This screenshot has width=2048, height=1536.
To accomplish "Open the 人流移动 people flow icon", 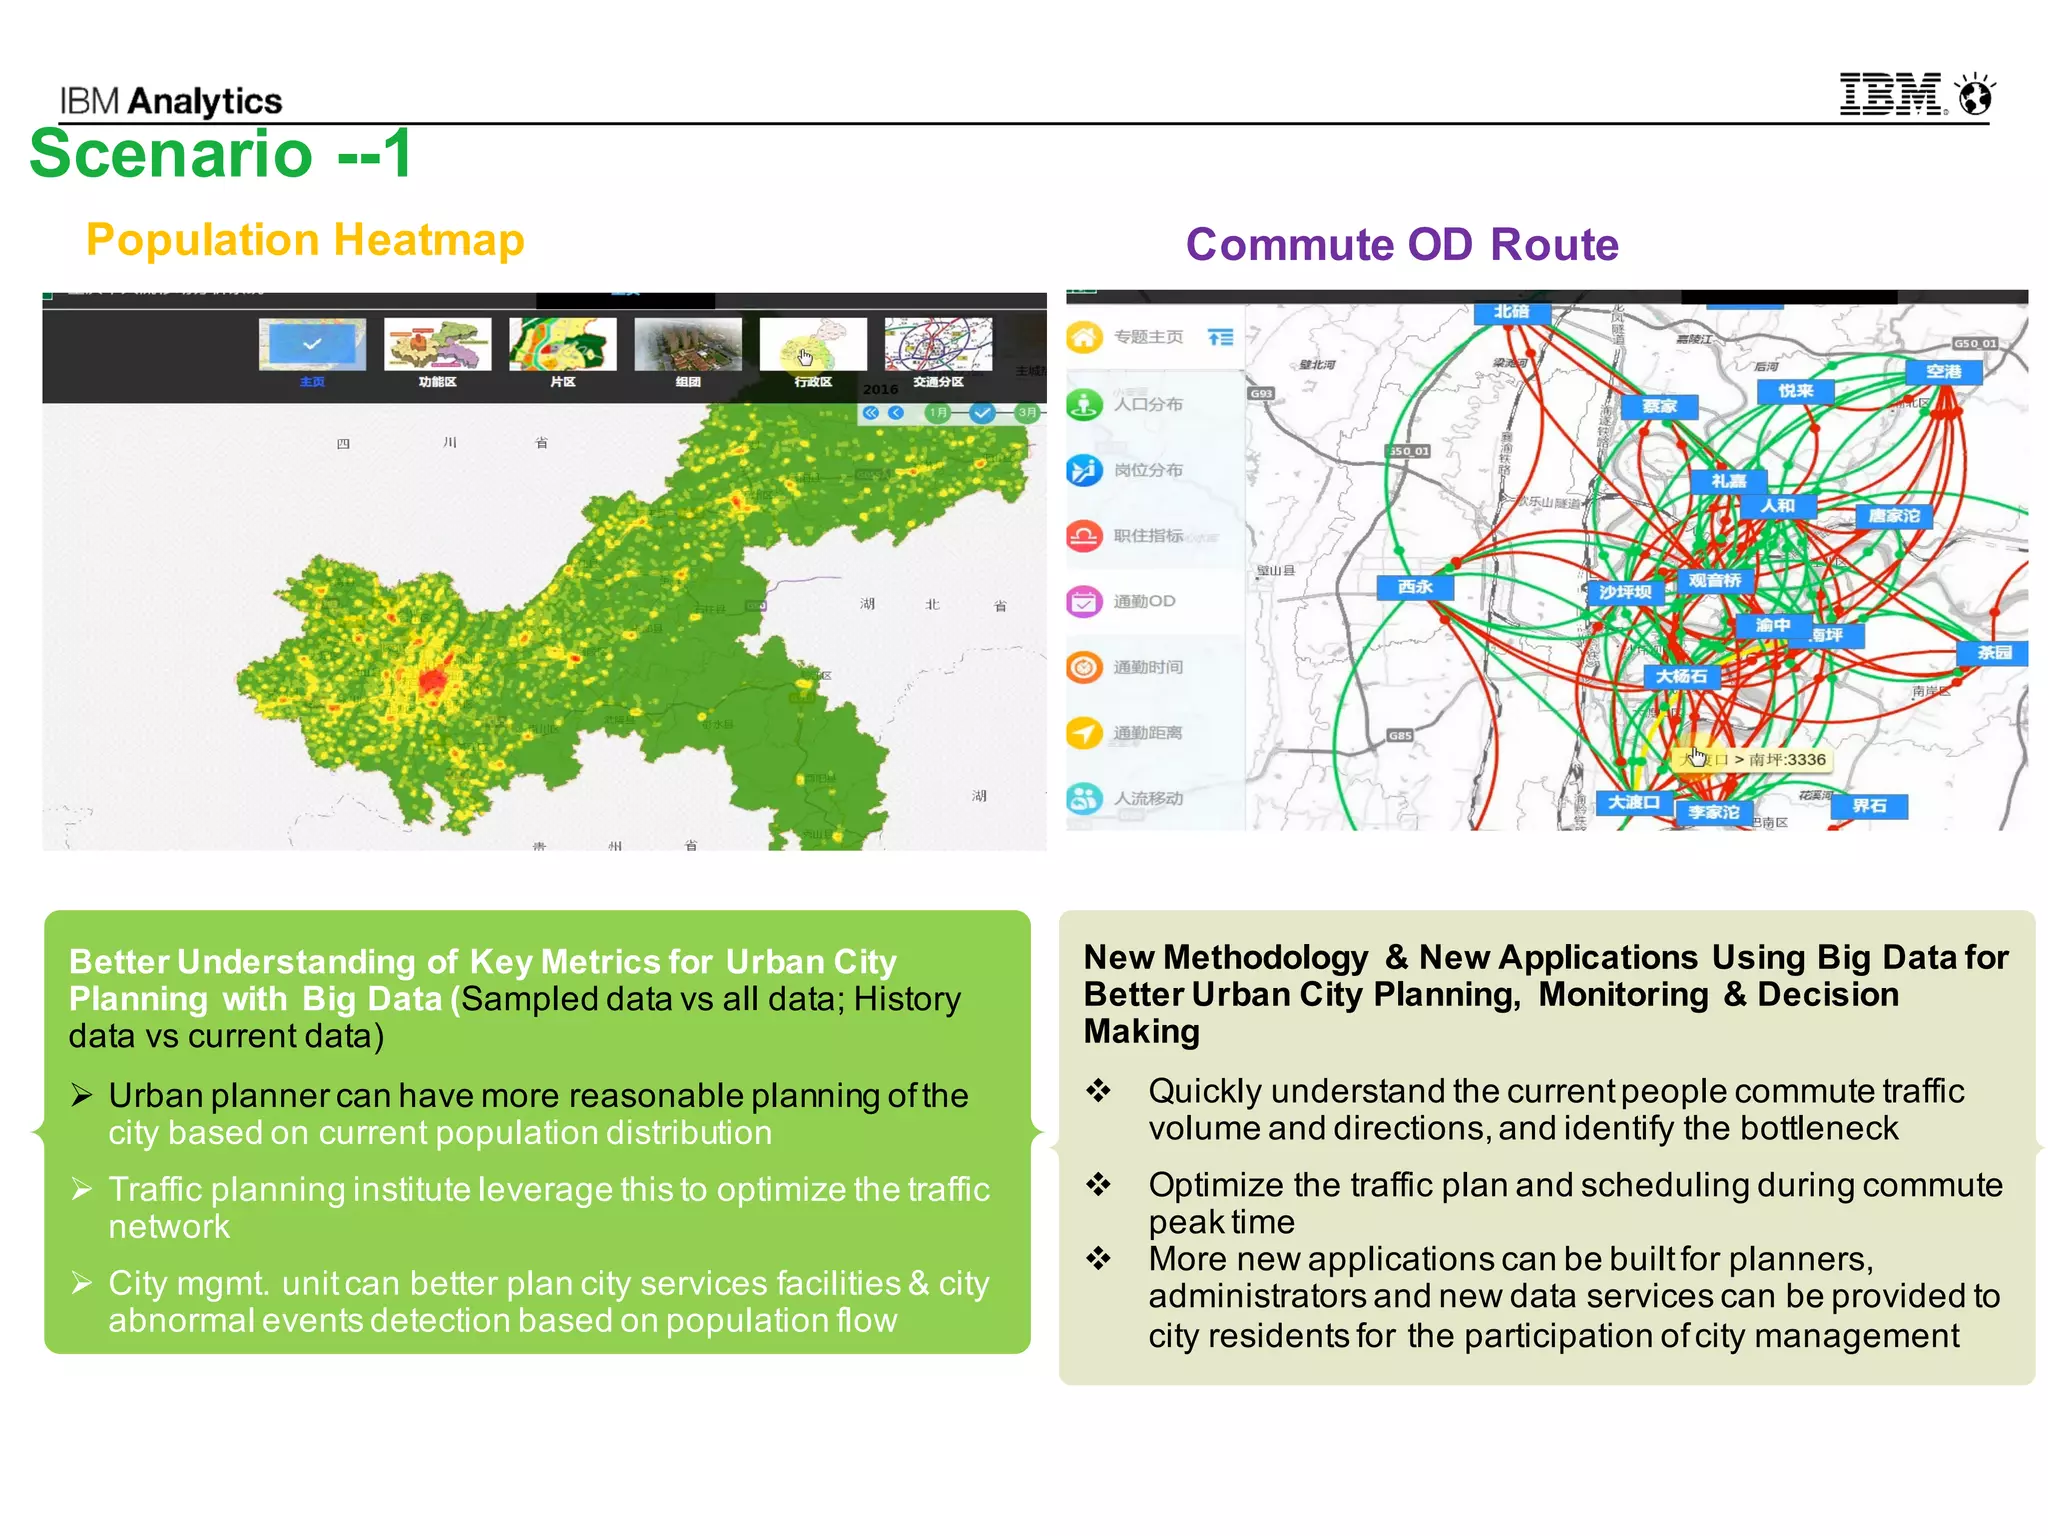I will [x=1084, y=798].
